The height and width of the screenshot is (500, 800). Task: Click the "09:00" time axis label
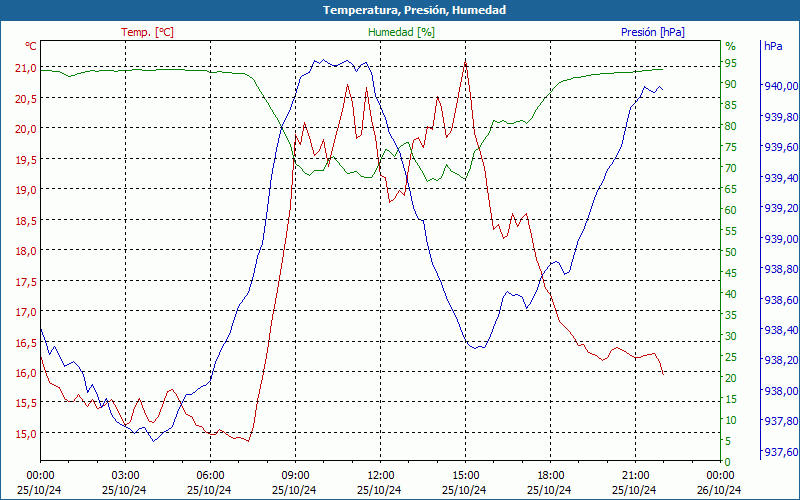pyautogui.click(x=295, y=476)
